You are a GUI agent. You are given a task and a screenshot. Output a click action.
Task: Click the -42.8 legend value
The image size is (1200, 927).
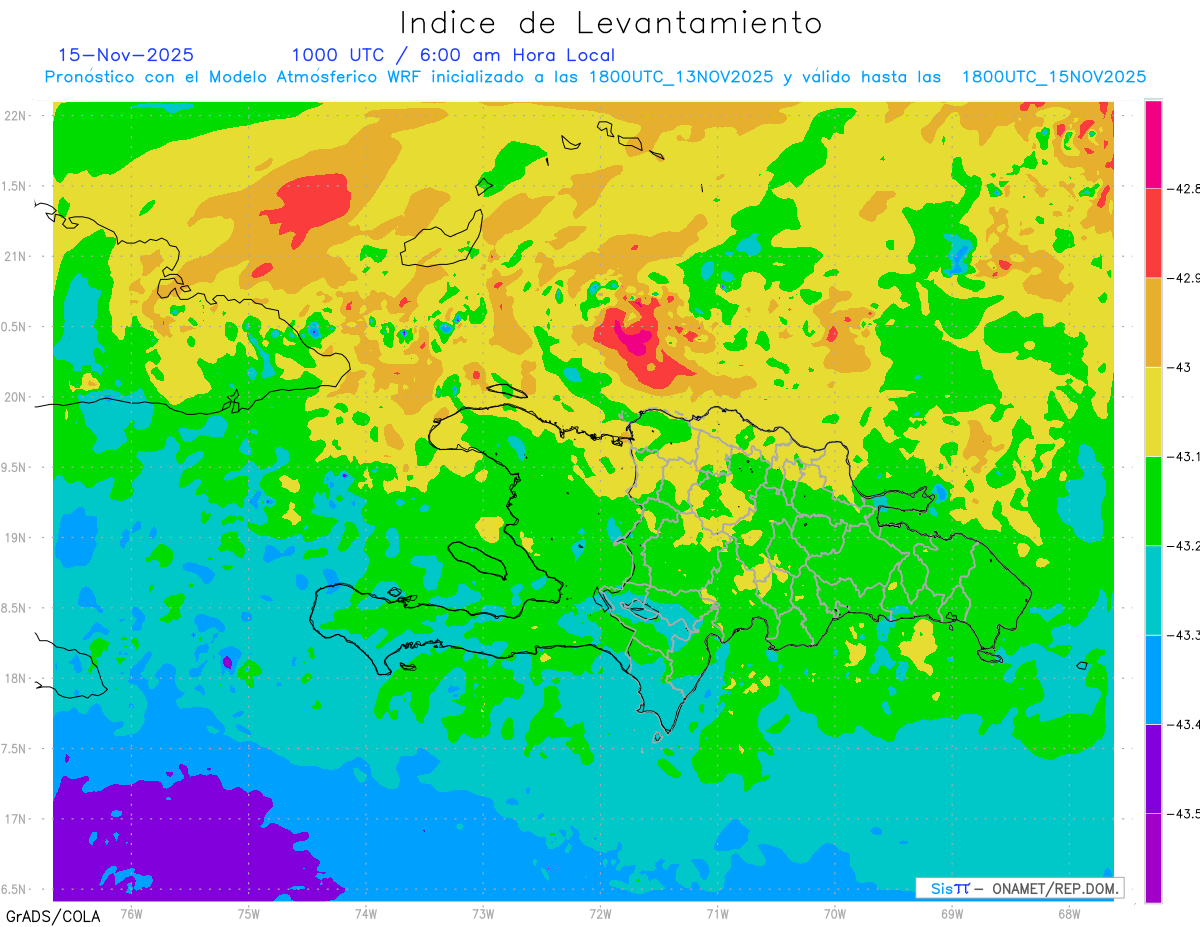coord(1184,188)
